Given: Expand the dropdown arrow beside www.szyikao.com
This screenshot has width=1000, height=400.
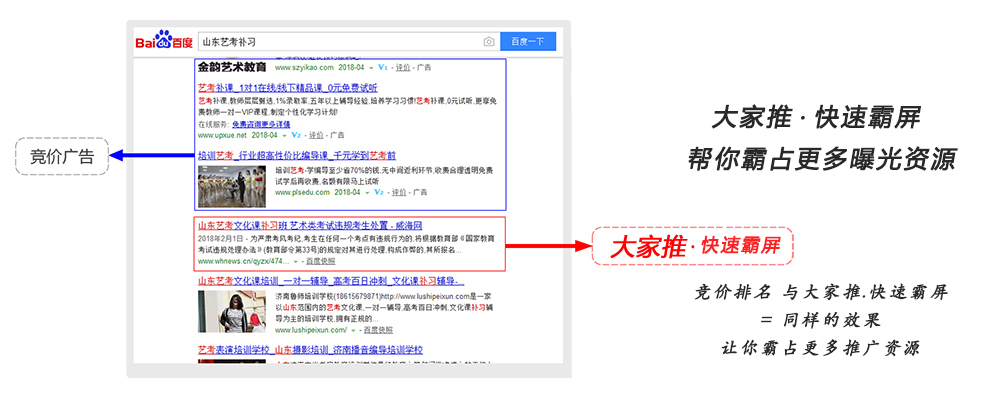Looking at the screenshot, I should click(372, 68).
